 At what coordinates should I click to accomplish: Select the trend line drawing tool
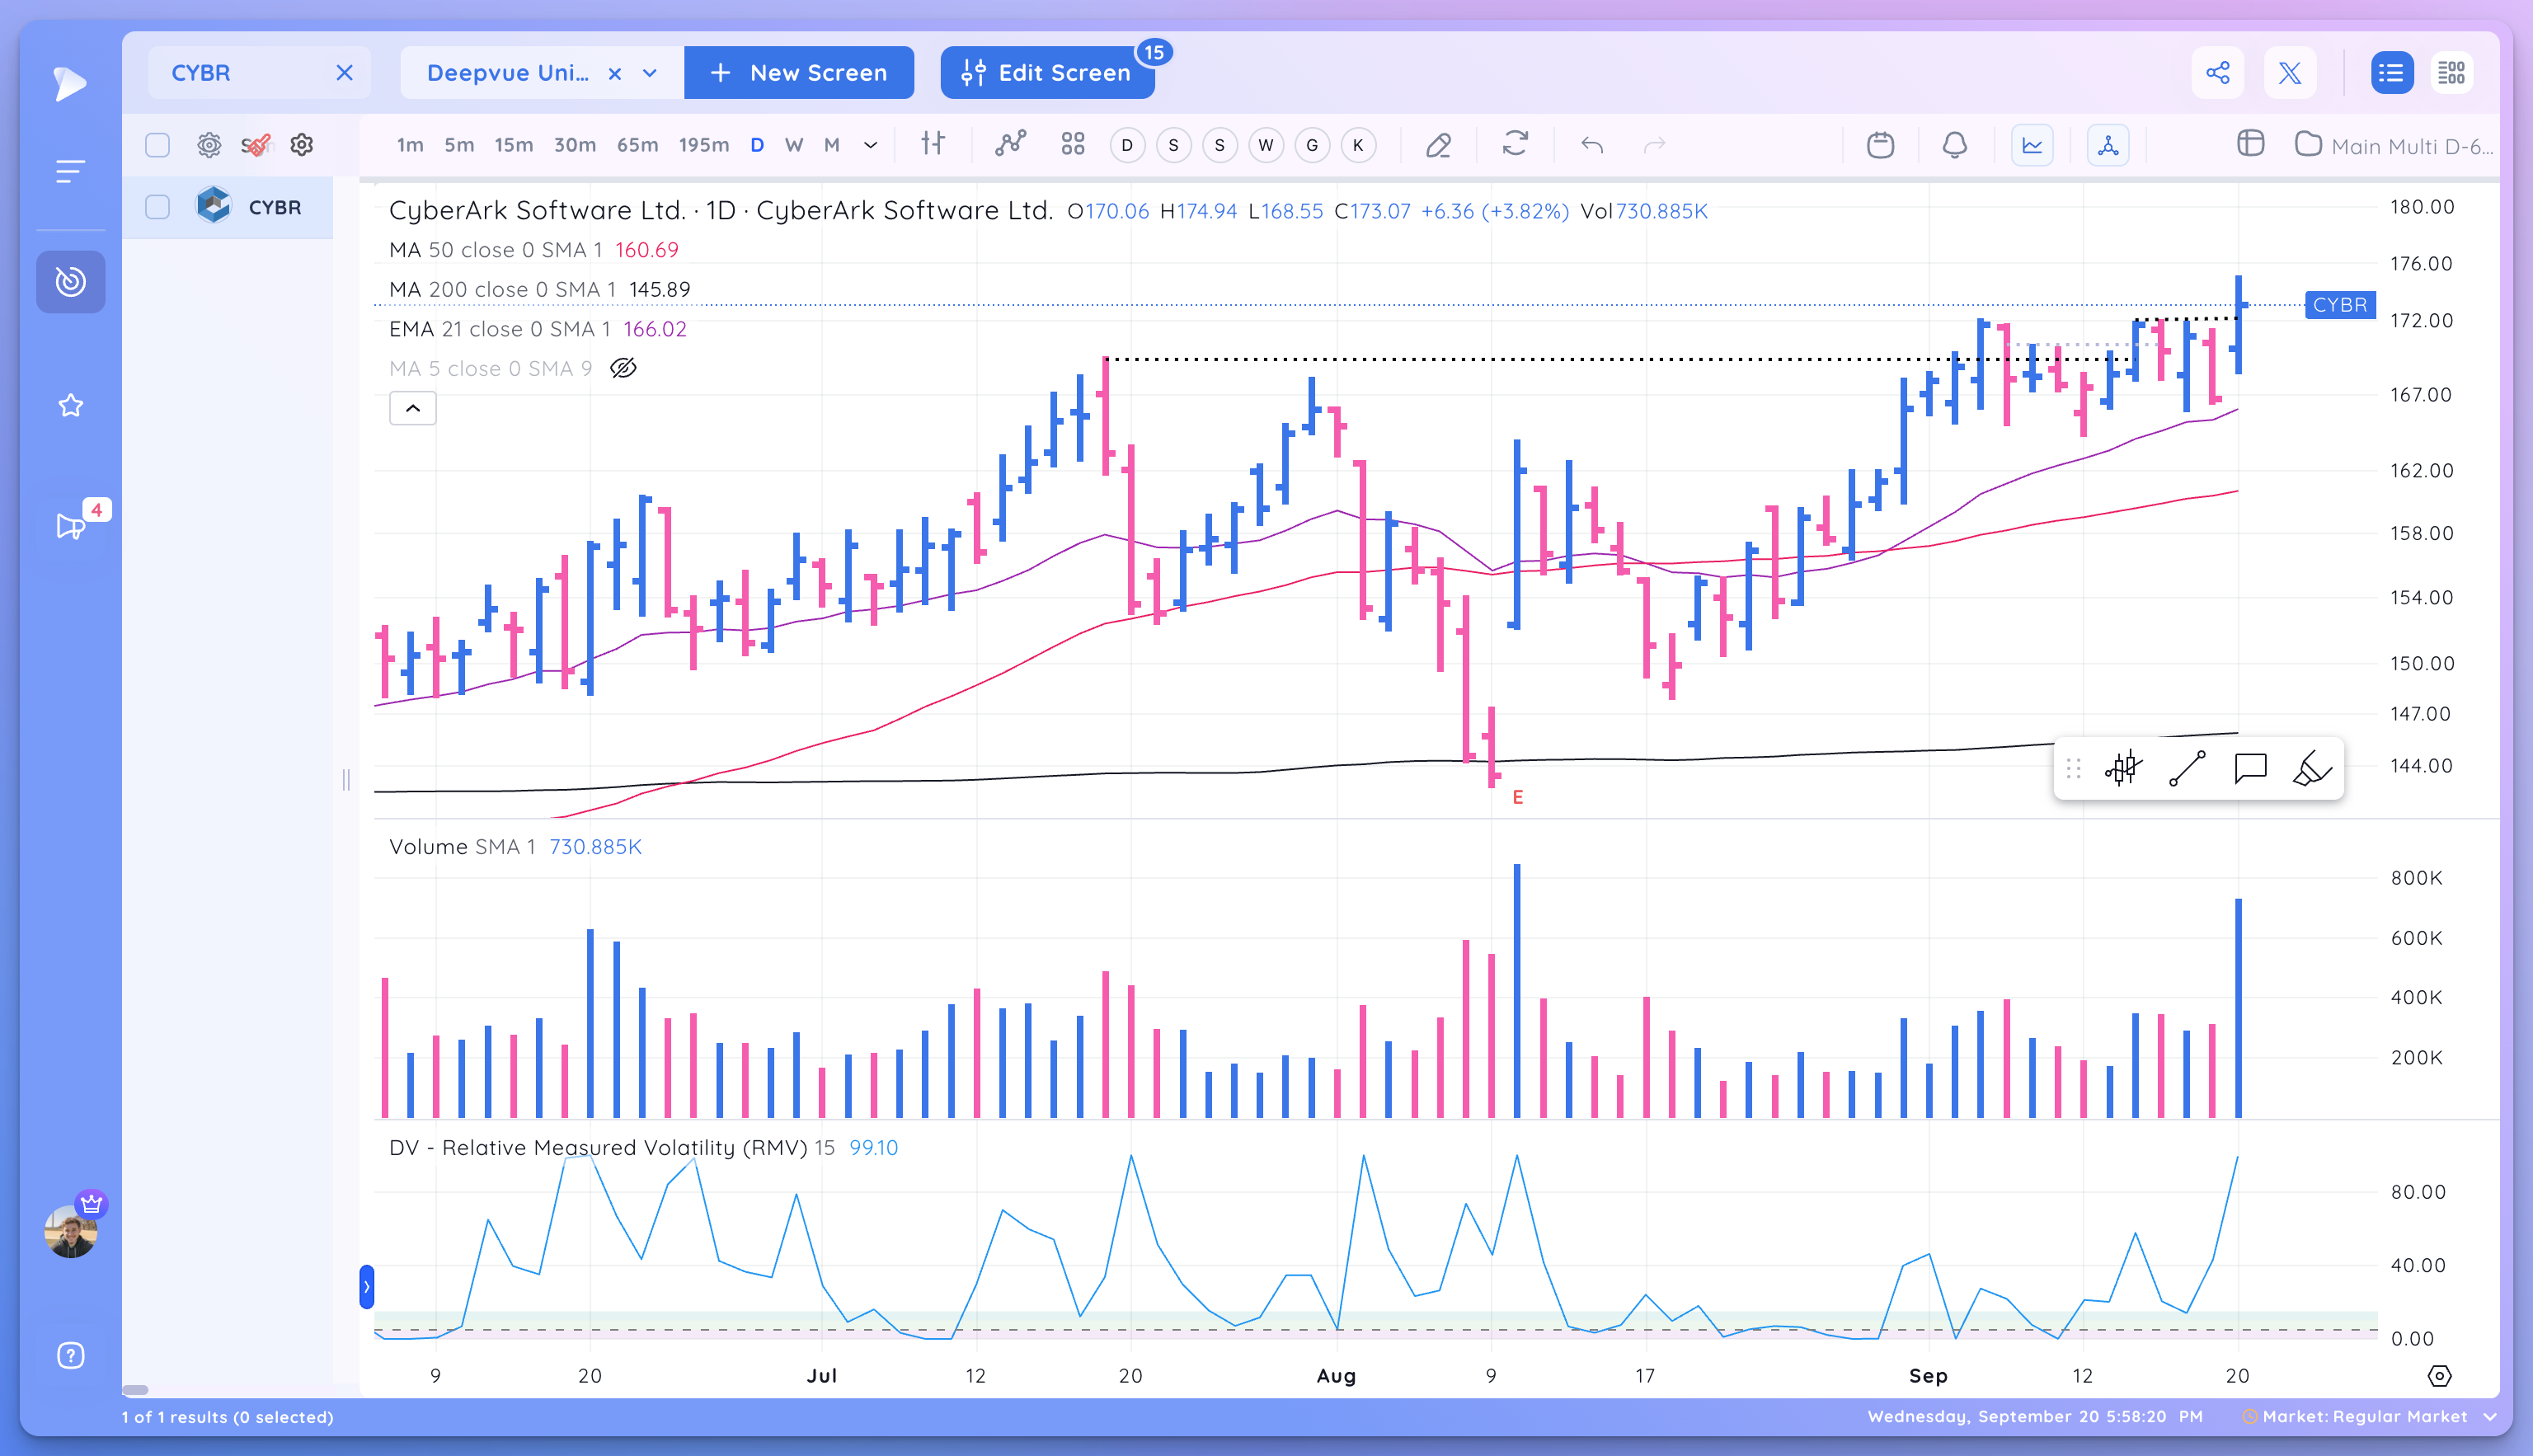pos(2186,768)
